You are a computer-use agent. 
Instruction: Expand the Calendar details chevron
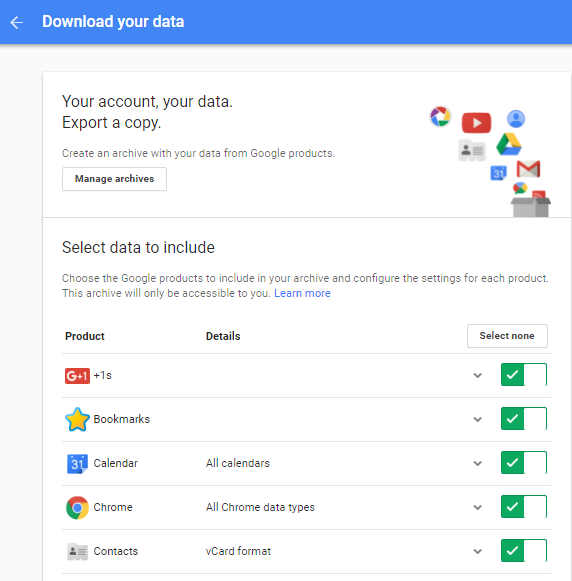478,463
